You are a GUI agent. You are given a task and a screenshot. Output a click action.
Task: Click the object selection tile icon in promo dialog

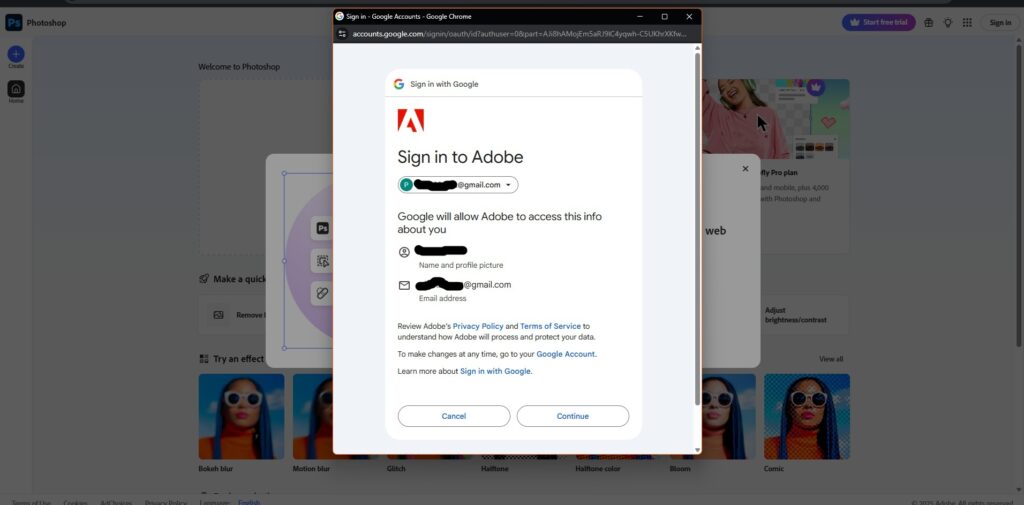tap(322, 261)
